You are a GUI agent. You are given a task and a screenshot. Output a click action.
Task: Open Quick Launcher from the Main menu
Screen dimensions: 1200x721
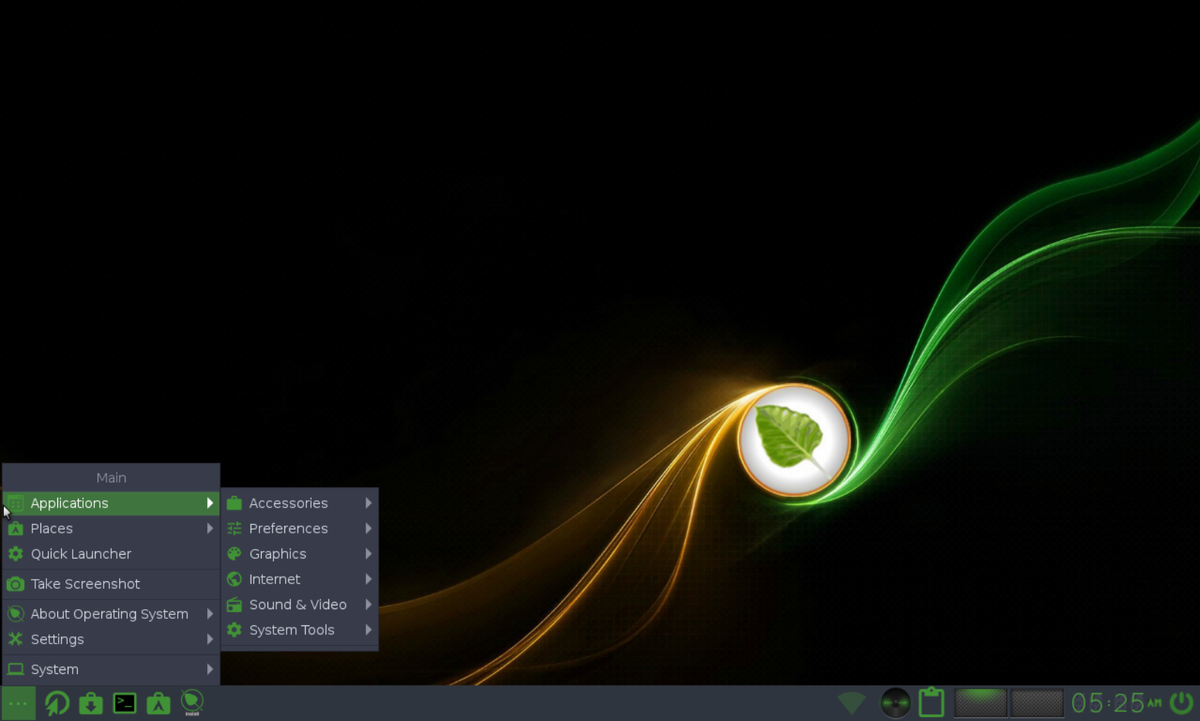111,554
